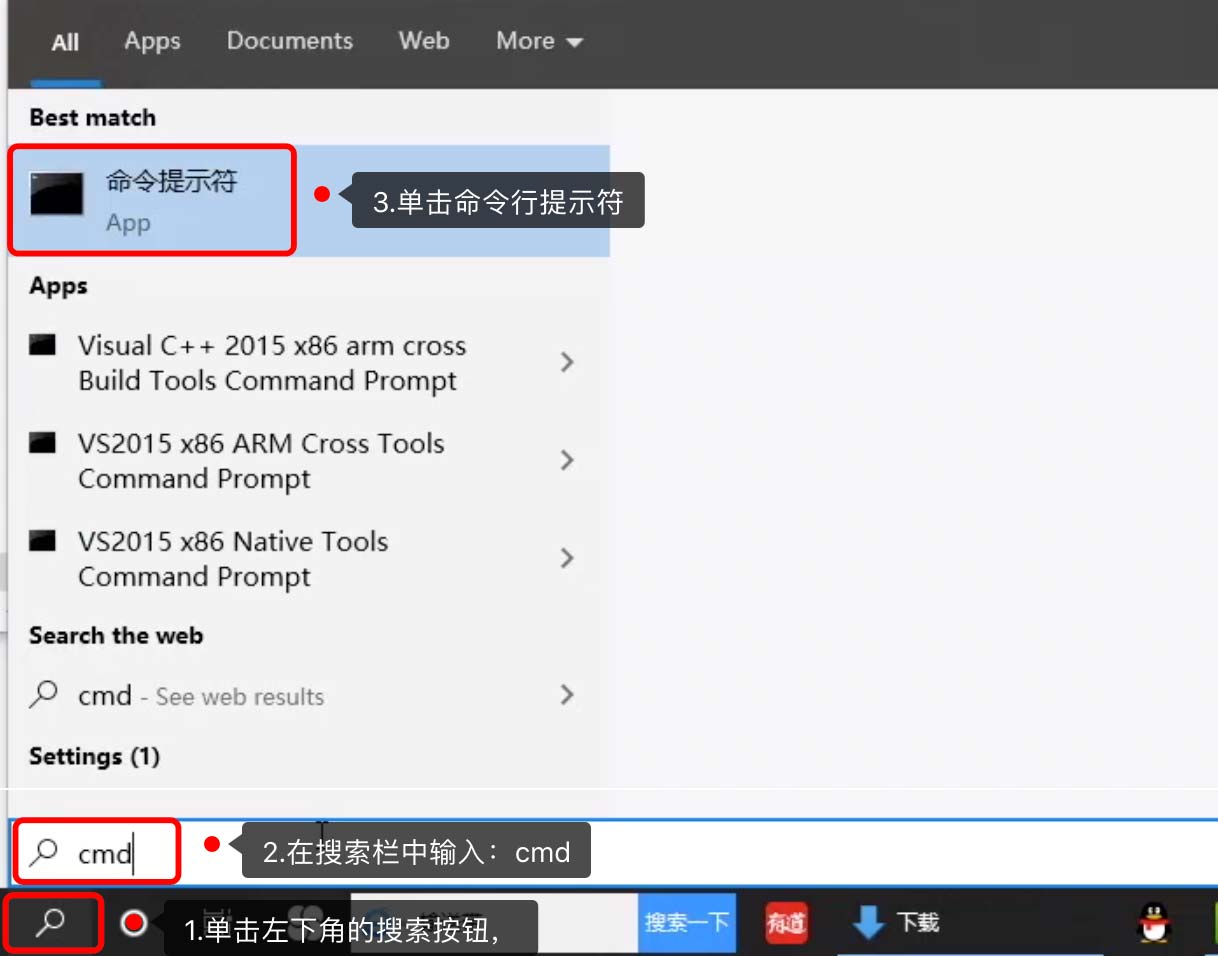
Task: Expand the VS2015 x86 Native Tools arrow
Action: point(567,558)
